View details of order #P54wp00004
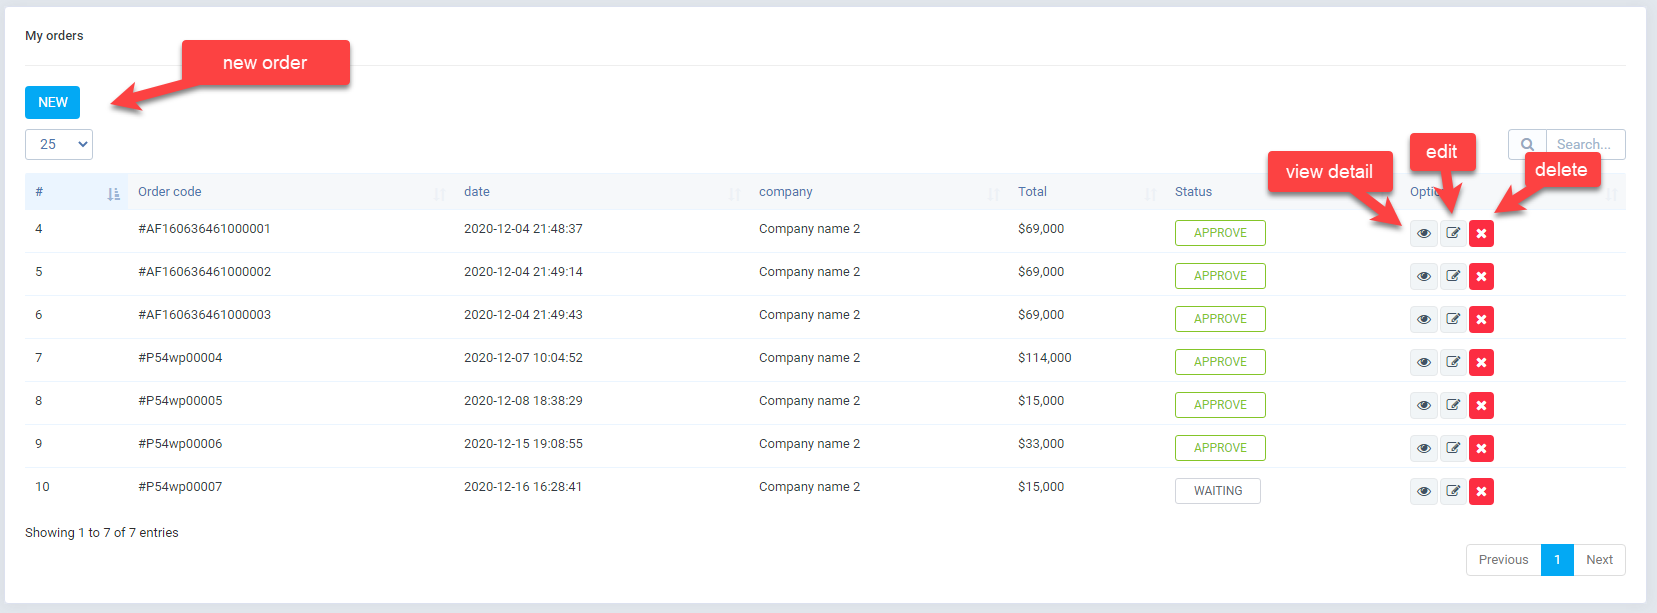The width and height of the screenshot is (1657, 613). (x=1423, y=362)
